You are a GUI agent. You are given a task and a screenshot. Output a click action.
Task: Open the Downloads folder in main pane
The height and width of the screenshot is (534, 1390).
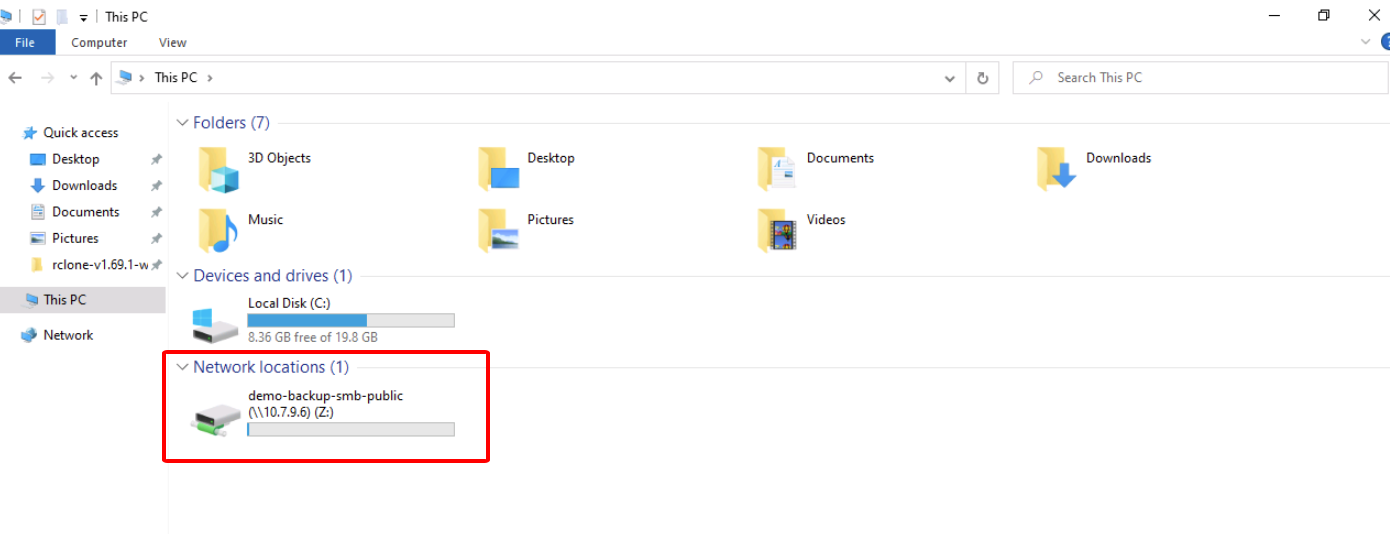(x=1057, y=168)
